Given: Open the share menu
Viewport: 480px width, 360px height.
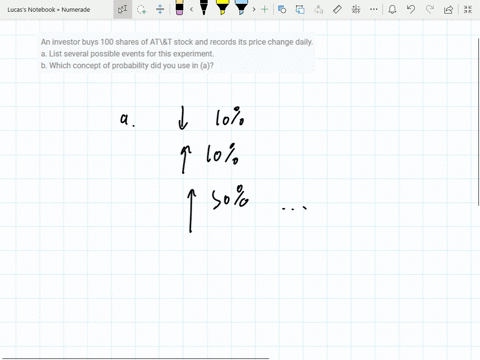Looking at the screenshot, I should 448,9.
